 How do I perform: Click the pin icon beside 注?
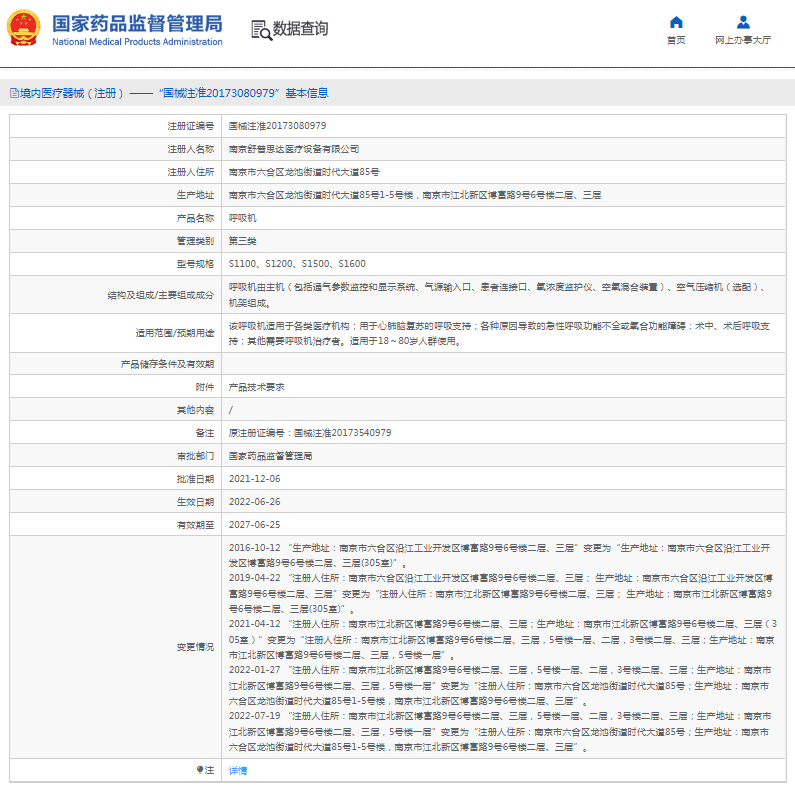click(200, 770)
